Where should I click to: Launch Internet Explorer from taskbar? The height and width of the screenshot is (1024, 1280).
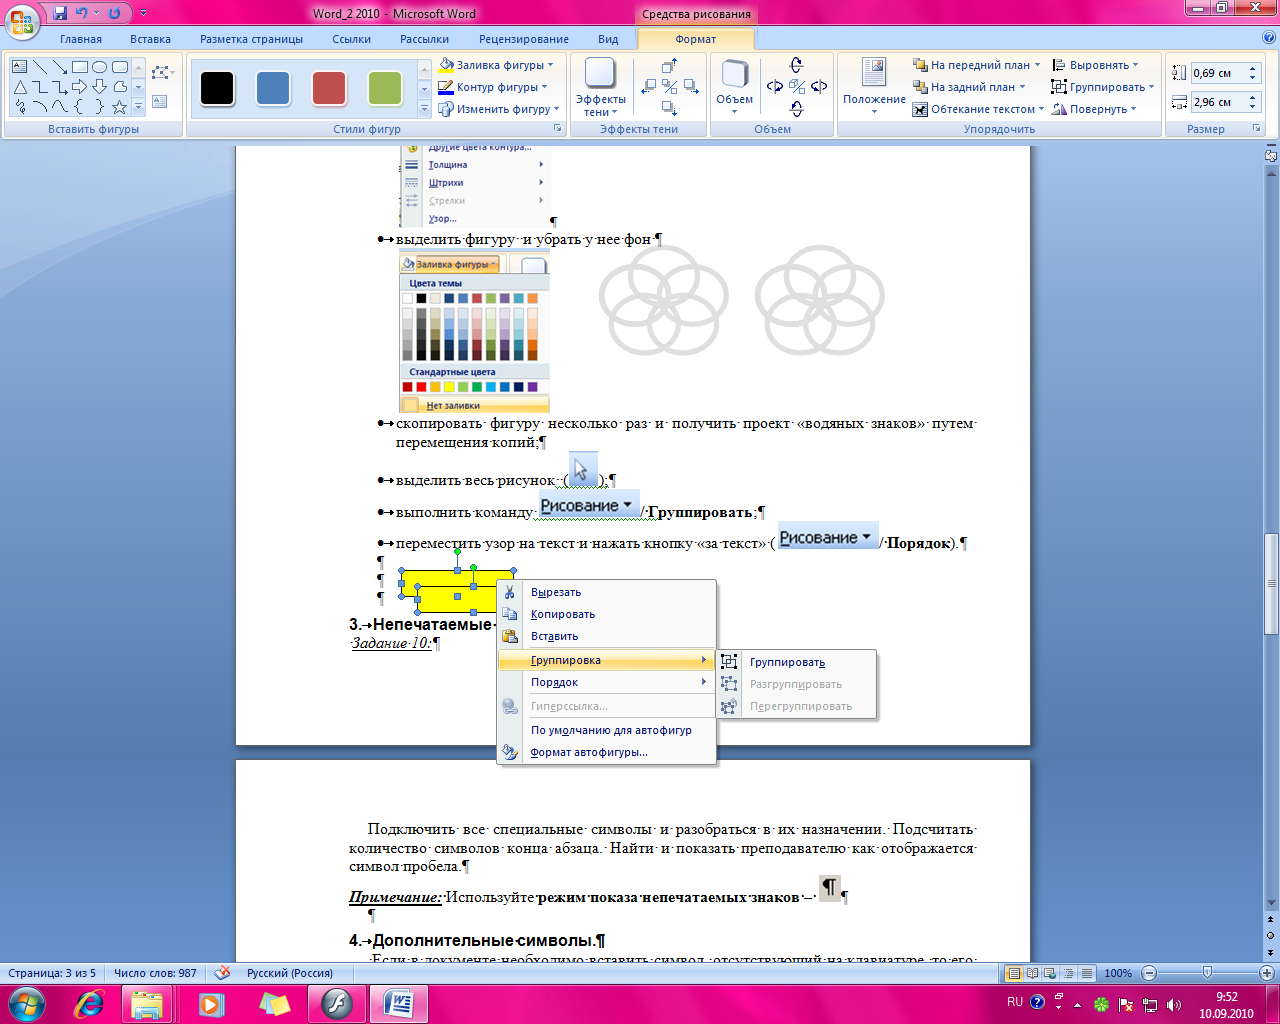pyautogui.click(x=90, y=1003)
